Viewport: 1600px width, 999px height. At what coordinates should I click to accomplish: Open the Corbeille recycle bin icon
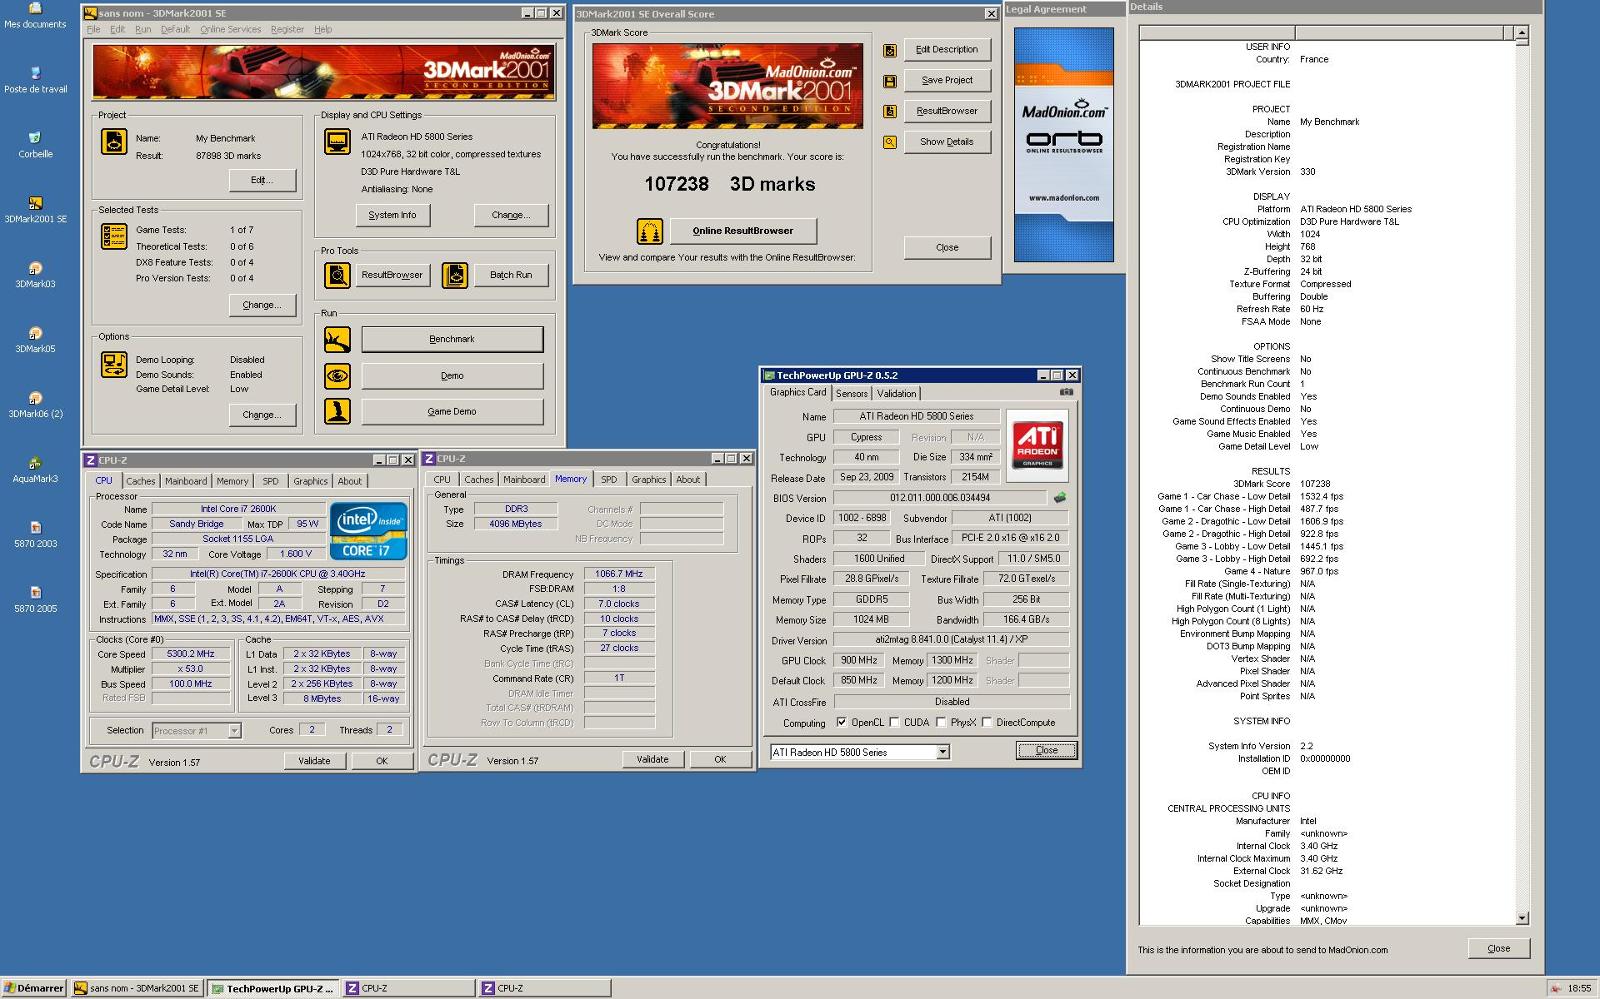(x=35, y=144)
